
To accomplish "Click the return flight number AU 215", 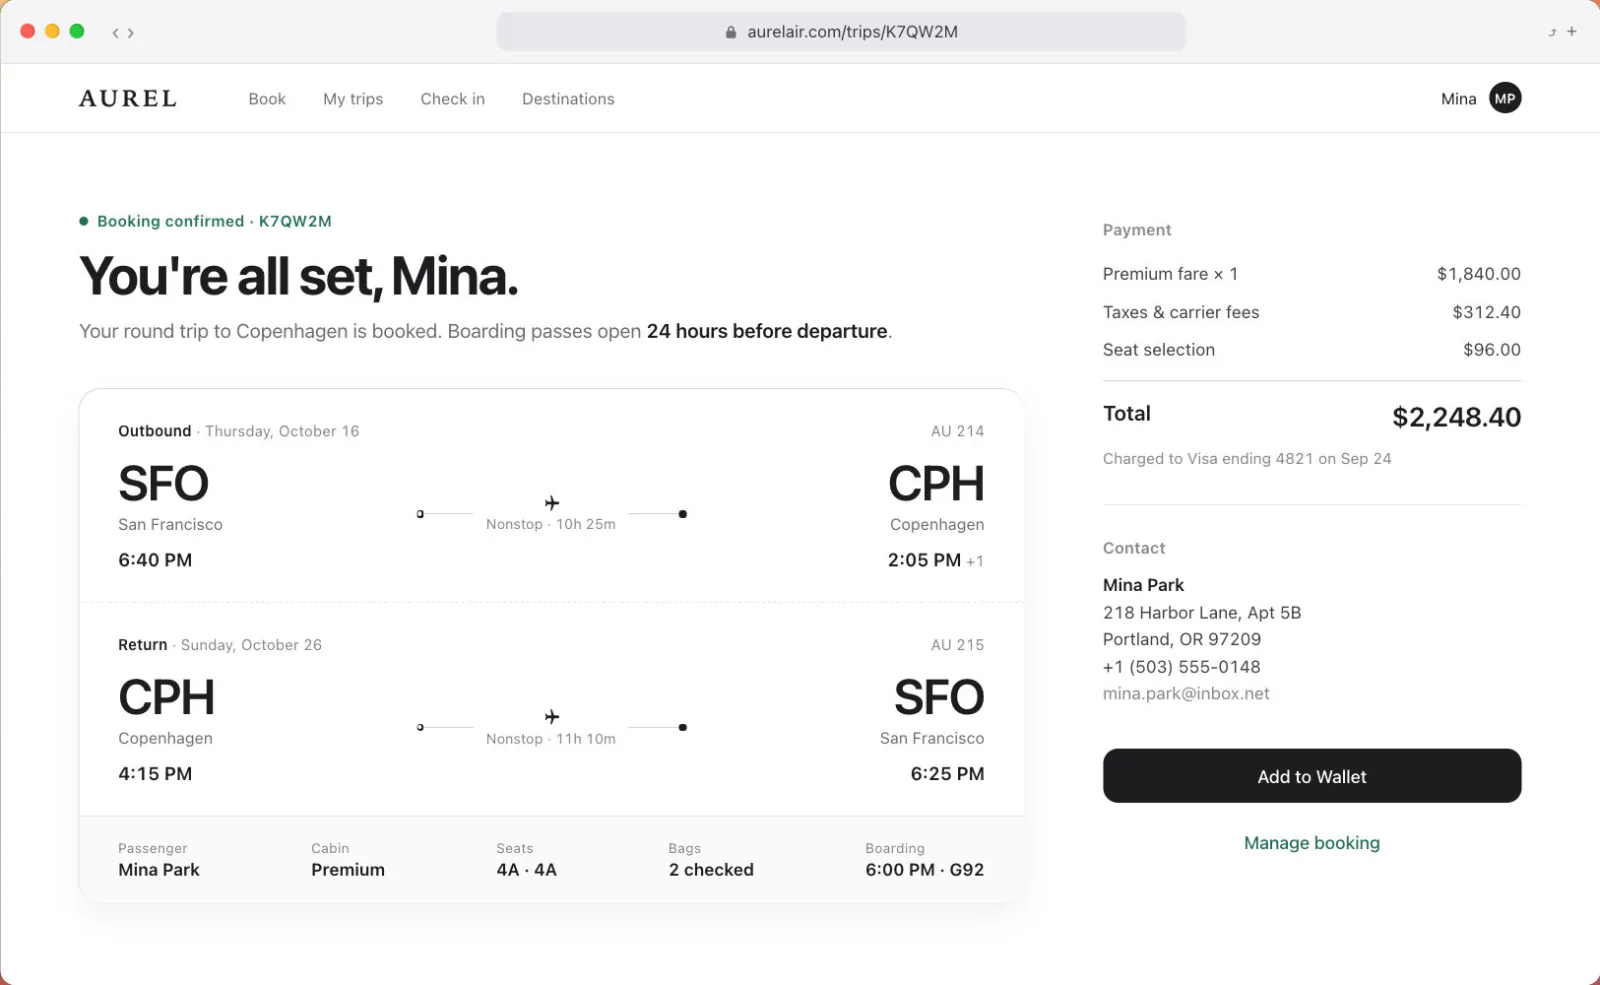I will coord(957,645).
